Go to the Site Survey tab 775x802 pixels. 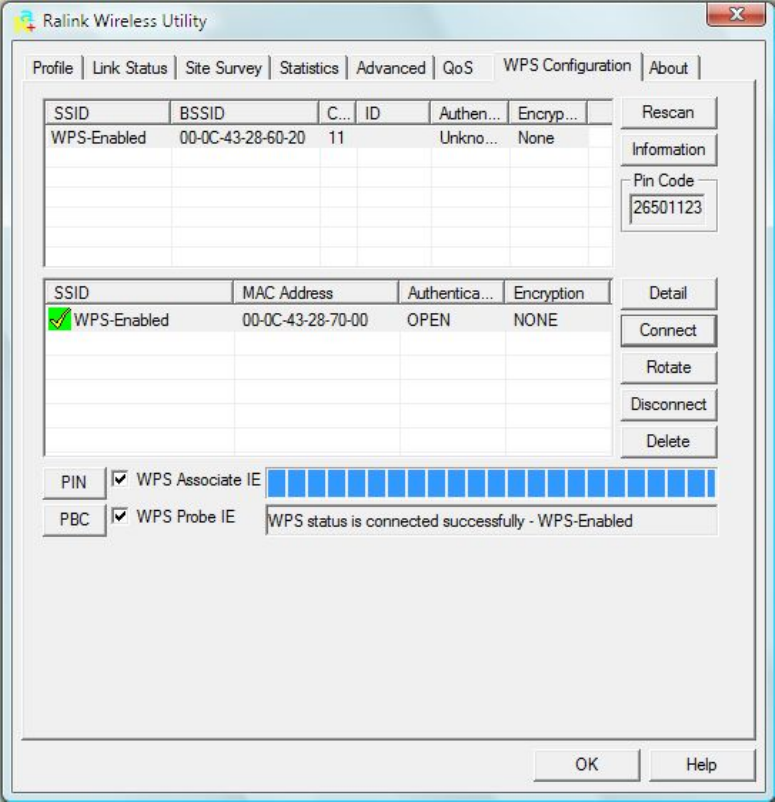(224, 68)
